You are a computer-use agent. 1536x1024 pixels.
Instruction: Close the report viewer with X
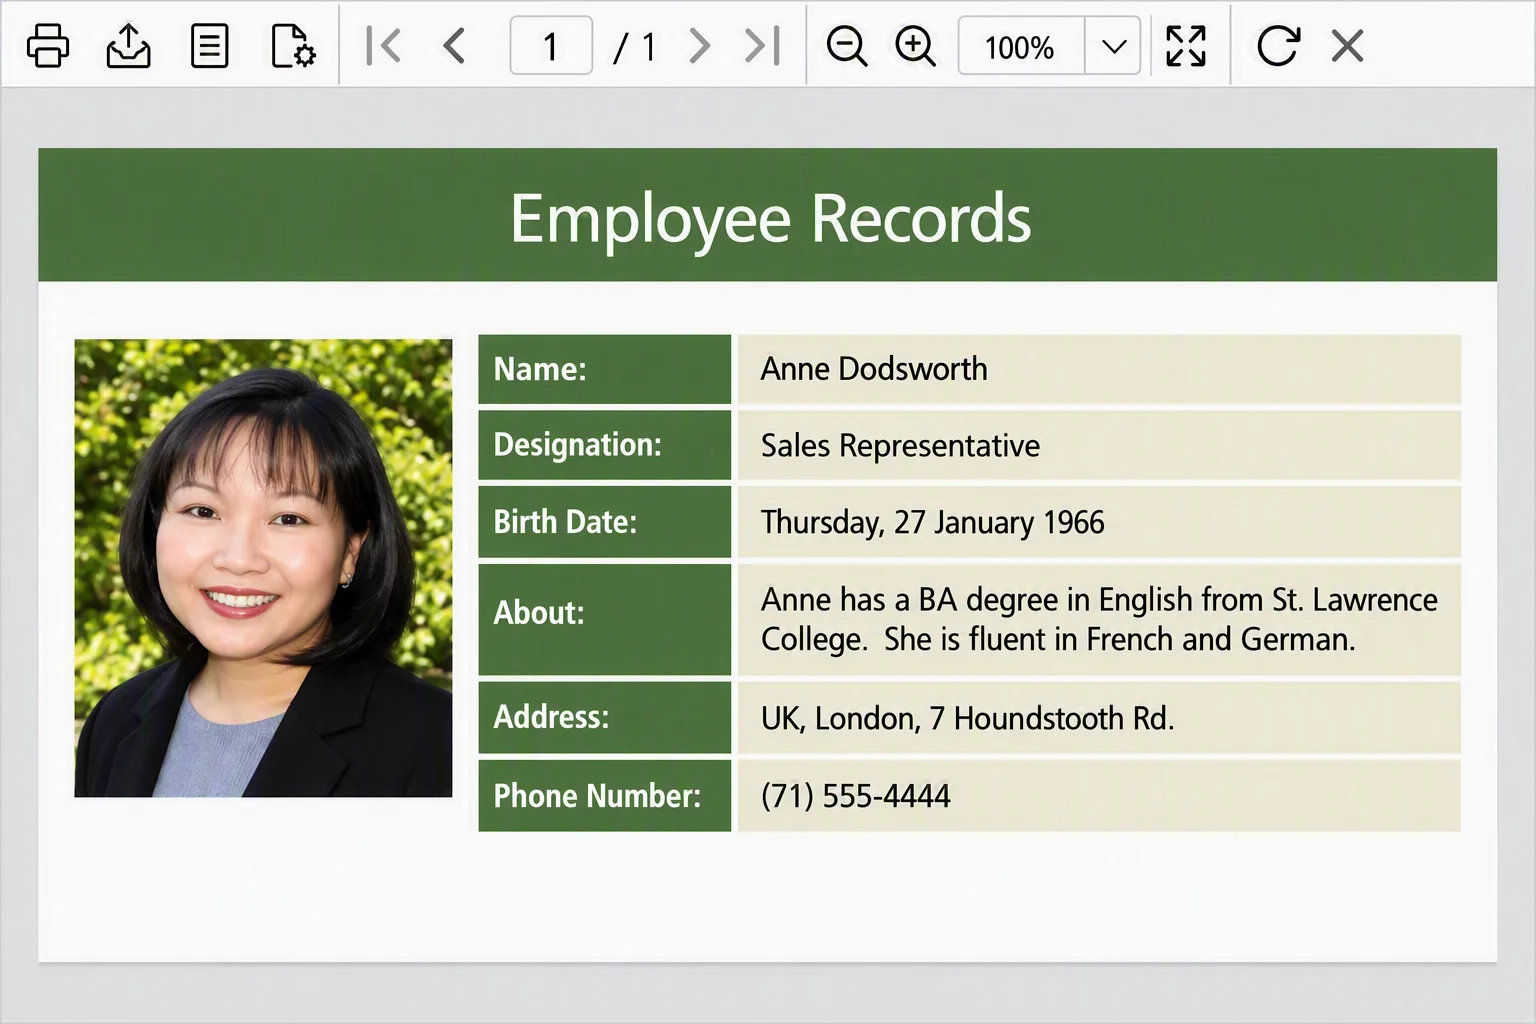pos(1347,46)
